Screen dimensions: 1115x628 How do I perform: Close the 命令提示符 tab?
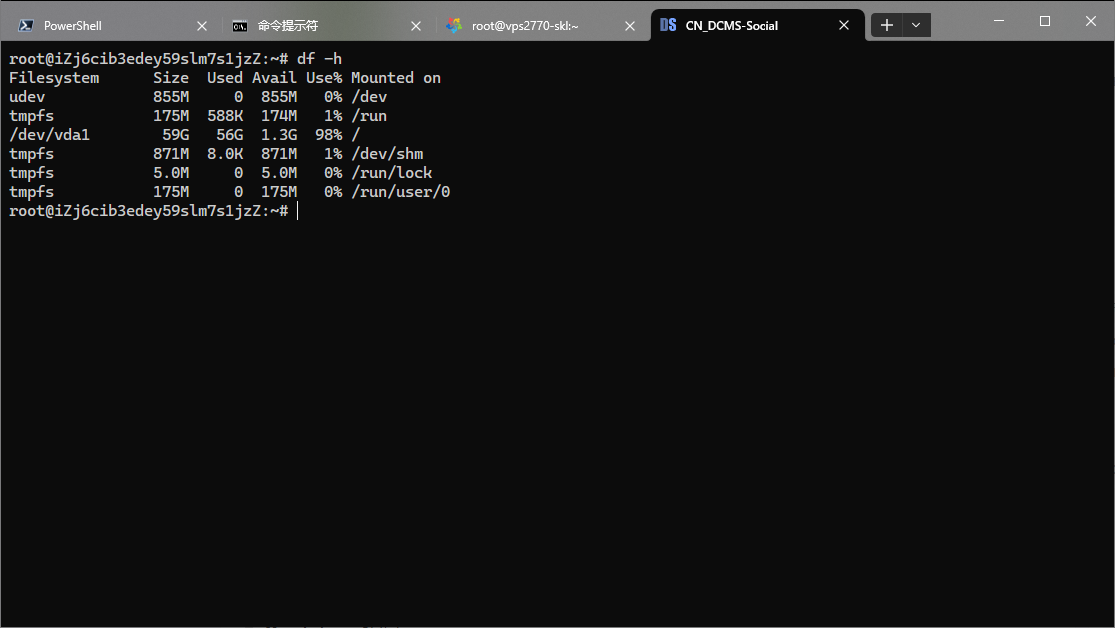pos(416,26)
